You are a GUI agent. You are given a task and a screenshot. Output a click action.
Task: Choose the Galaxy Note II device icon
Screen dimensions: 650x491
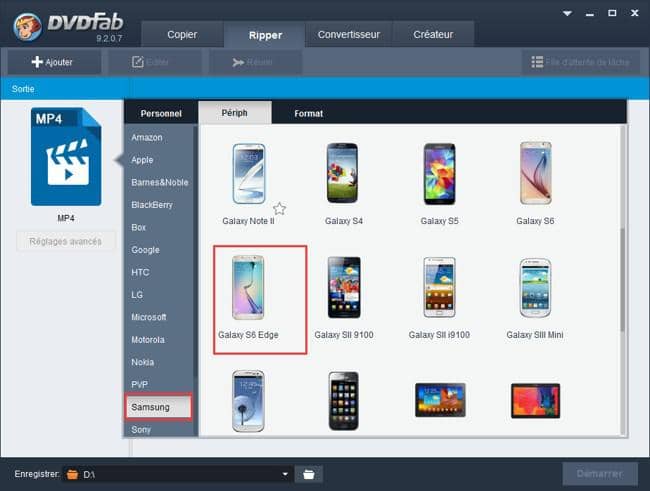tap(248, 174)
